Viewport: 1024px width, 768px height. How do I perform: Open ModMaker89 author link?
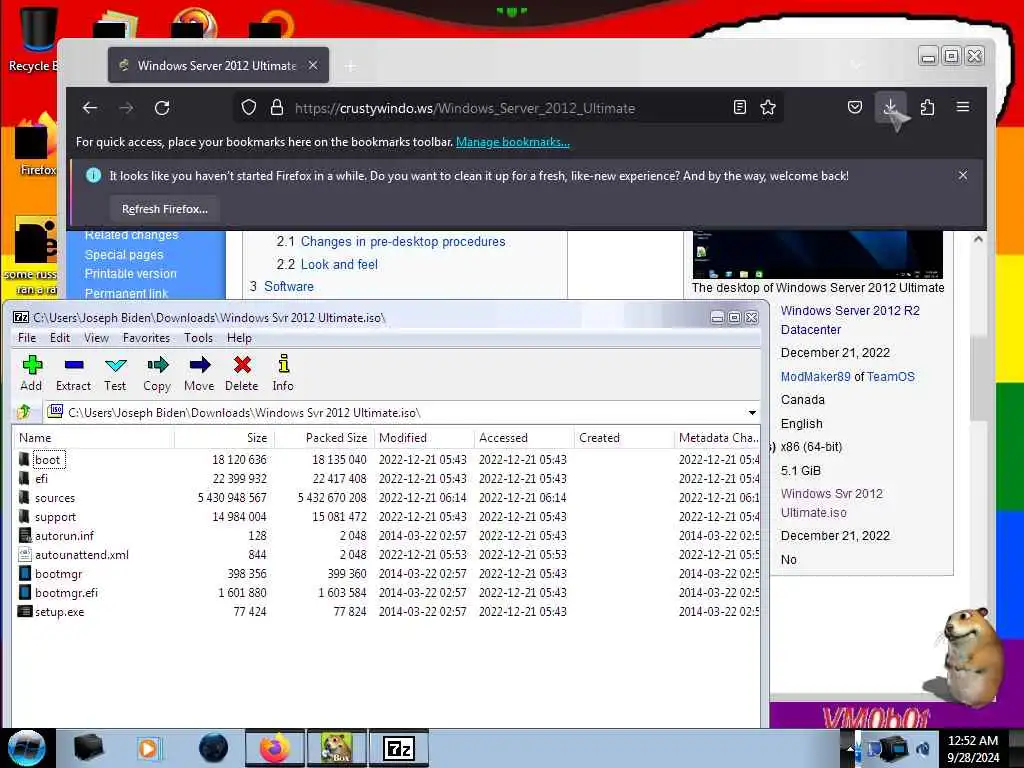[816, 377]
